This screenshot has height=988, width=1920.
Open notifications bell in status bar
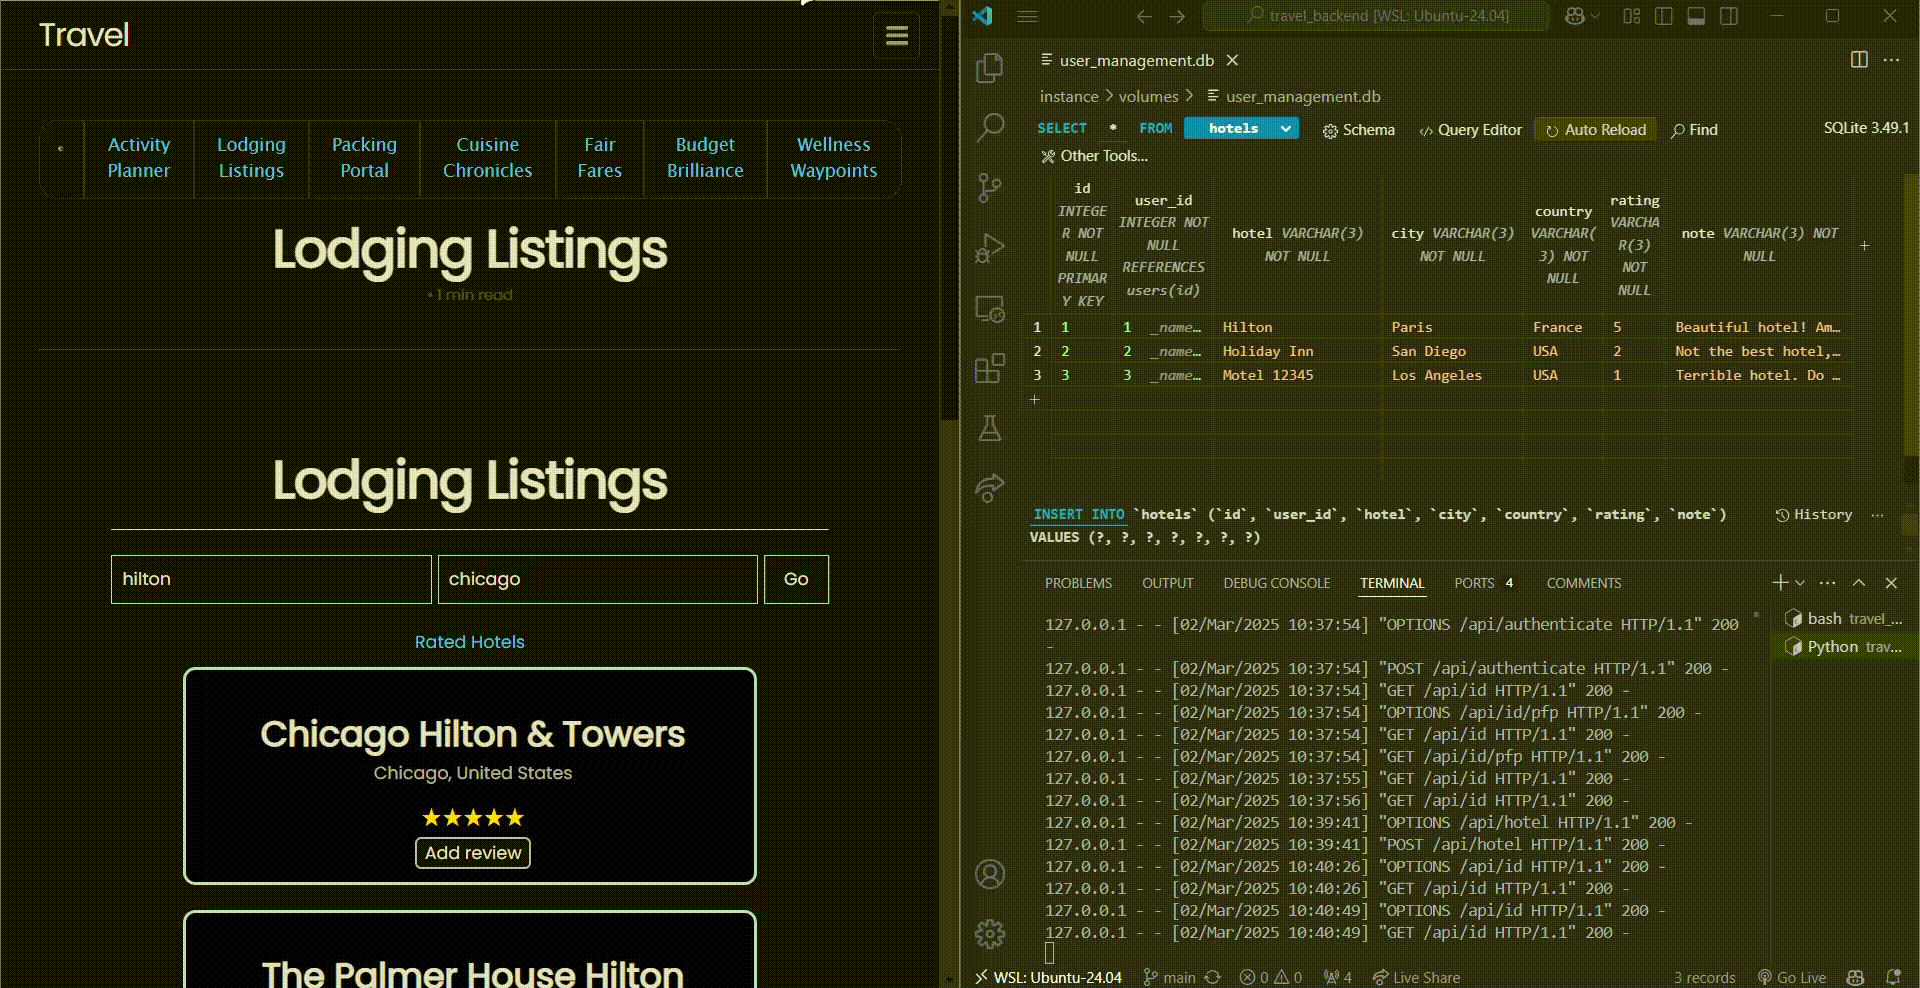point(1893,977)
